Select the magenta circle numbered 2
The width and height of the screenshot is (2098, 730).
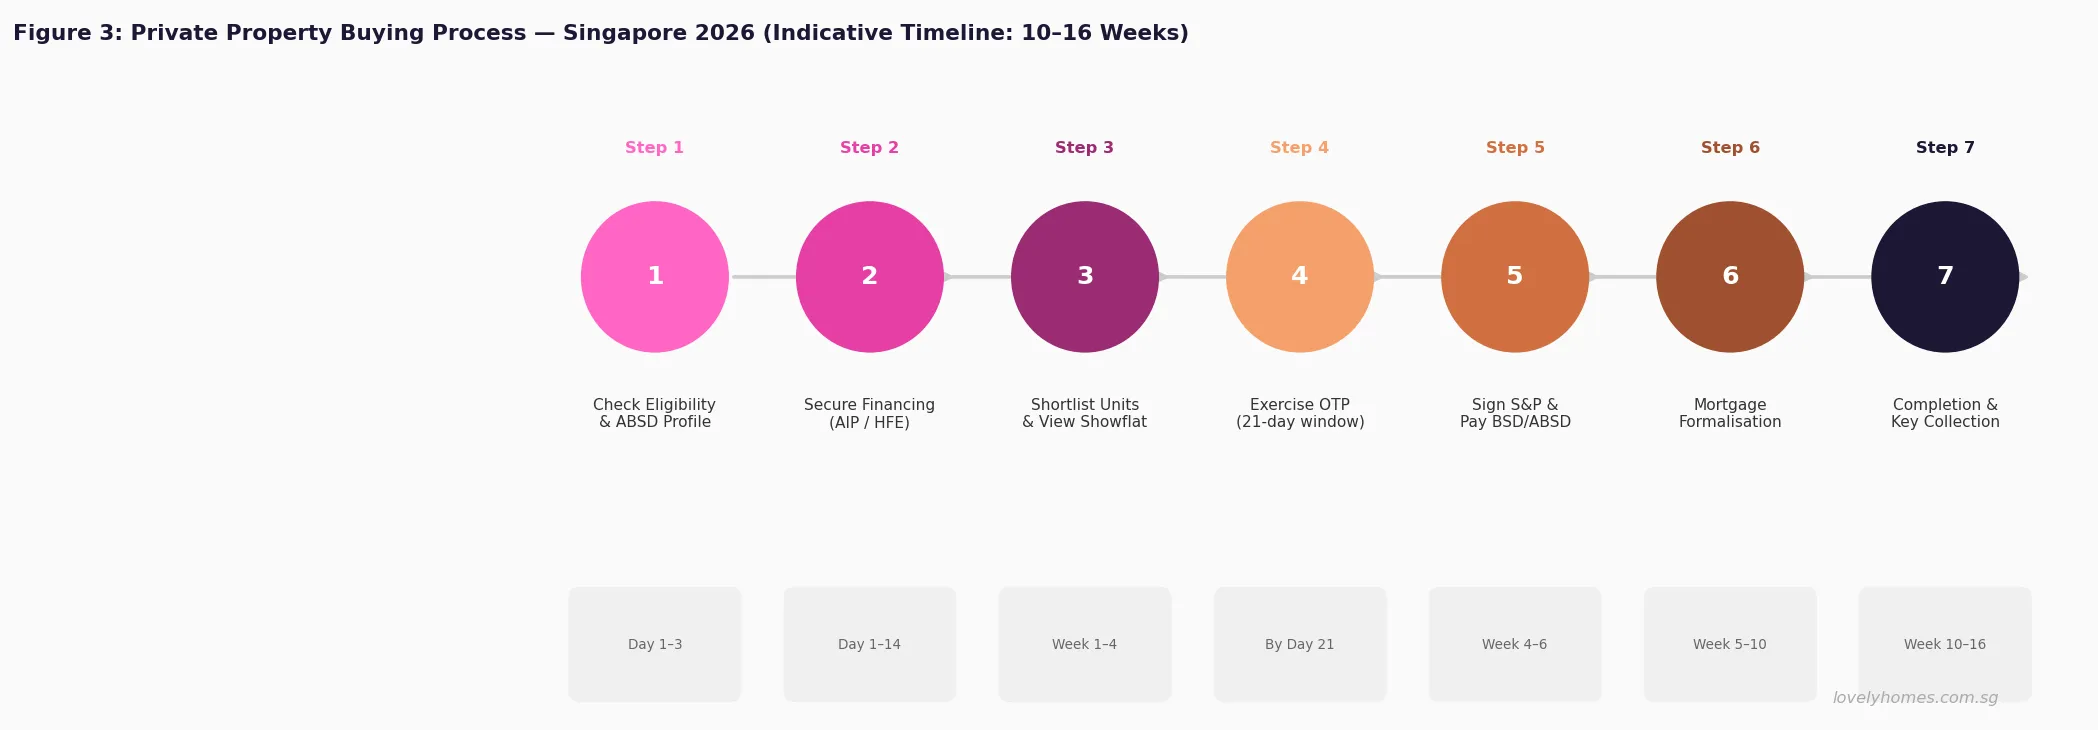click(x=870, y=277)
